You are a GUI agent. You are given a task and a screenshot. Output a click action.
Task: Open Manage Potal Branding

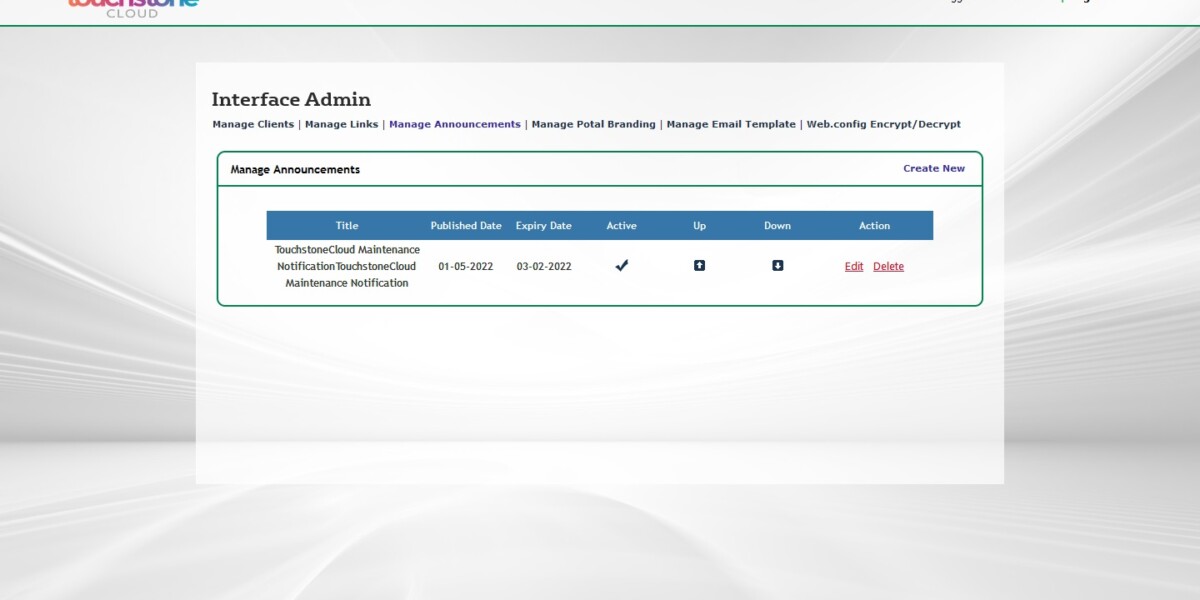coord(593,124)
